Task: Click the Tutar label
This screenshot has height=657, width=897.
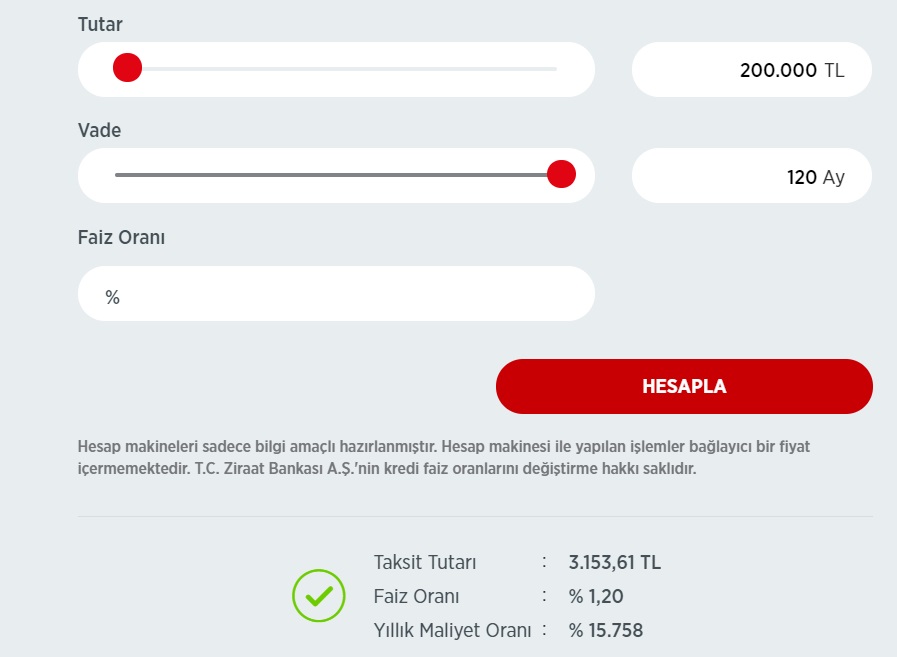Action: pyautogui.click(x=100, y=24)
